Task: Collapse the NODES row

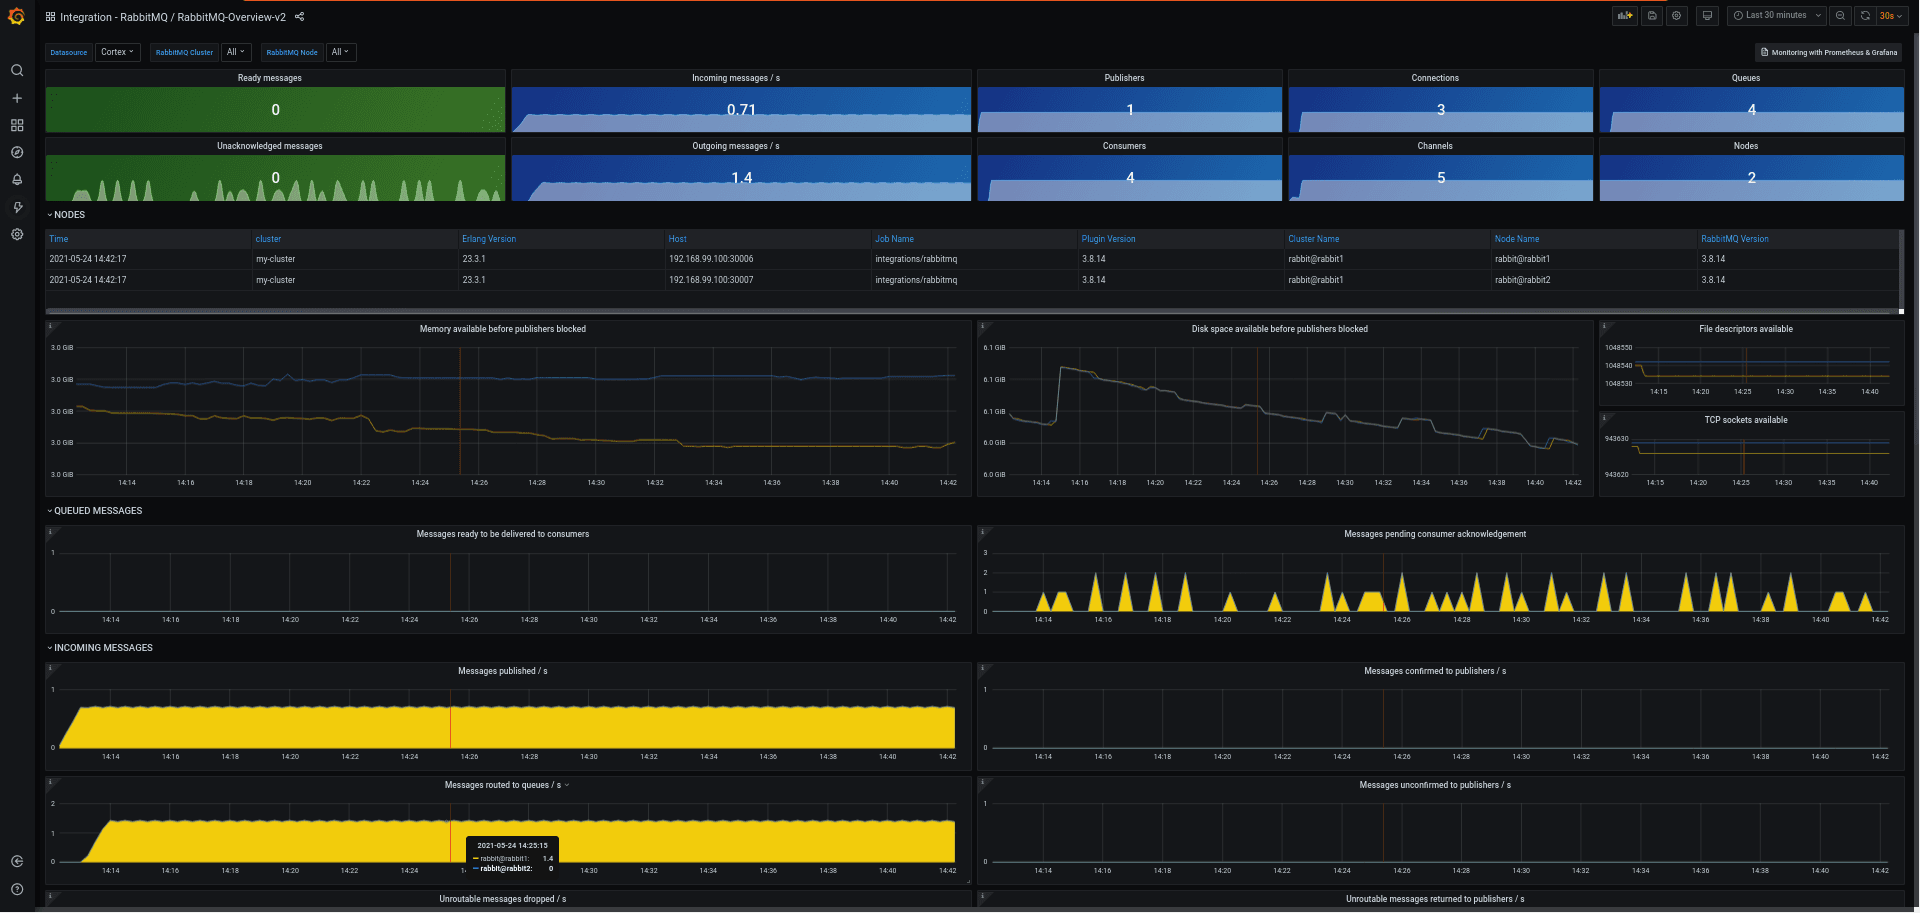Action: pos(67,214)
